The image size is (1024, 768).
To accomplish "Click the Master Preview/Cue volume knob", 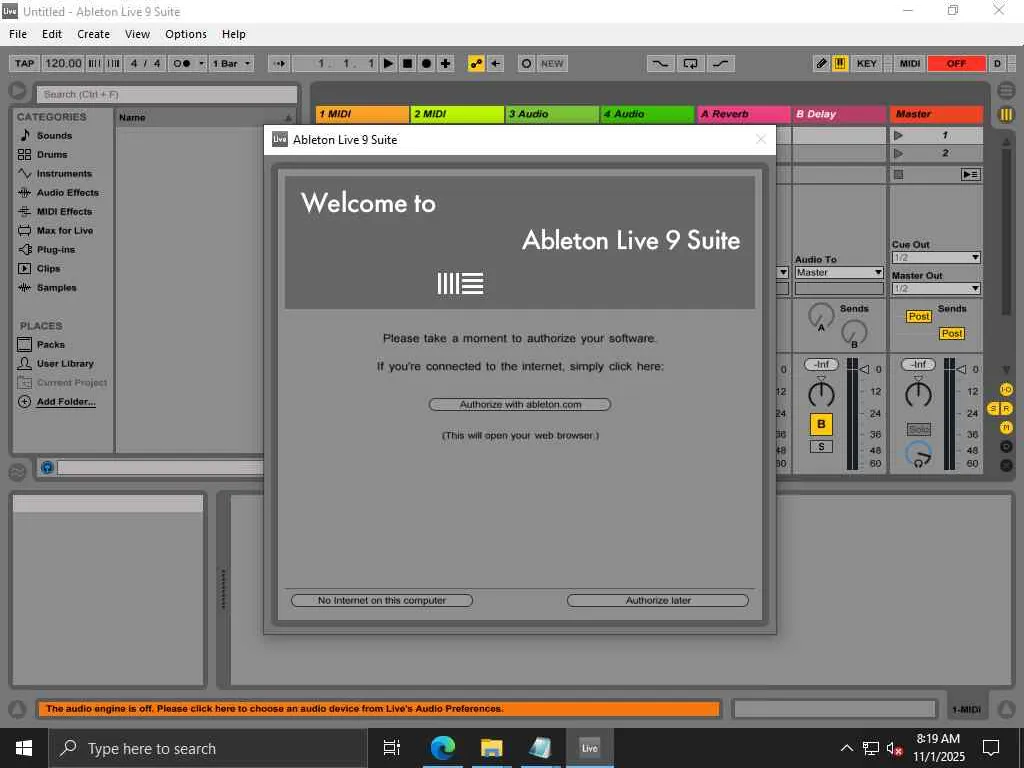I will click(x=918, y=455).
